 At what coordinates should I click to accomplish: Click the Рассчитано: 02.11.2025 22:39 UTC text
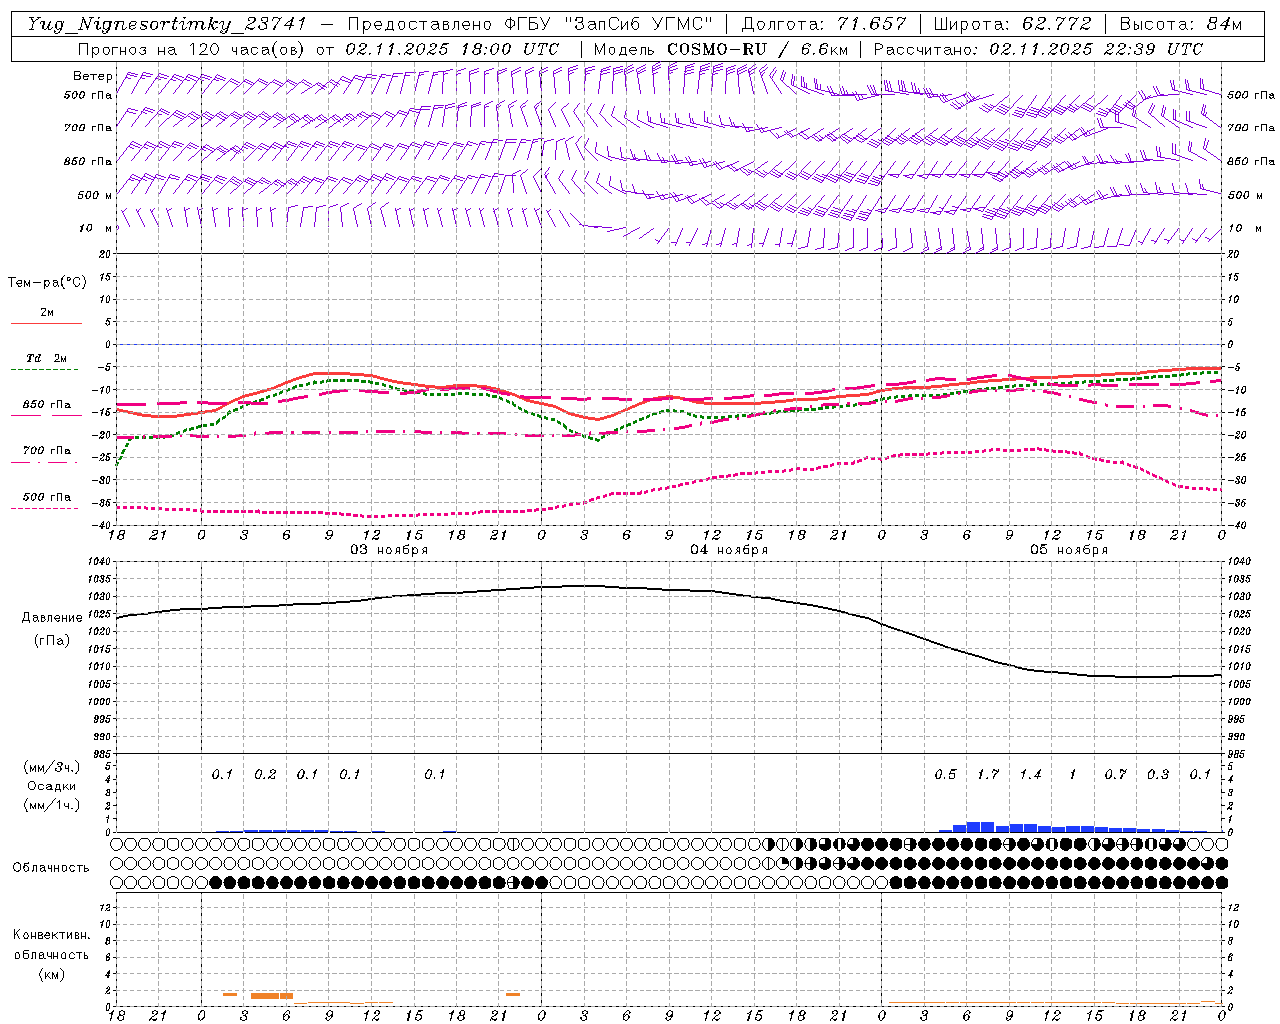(1038, 49)
